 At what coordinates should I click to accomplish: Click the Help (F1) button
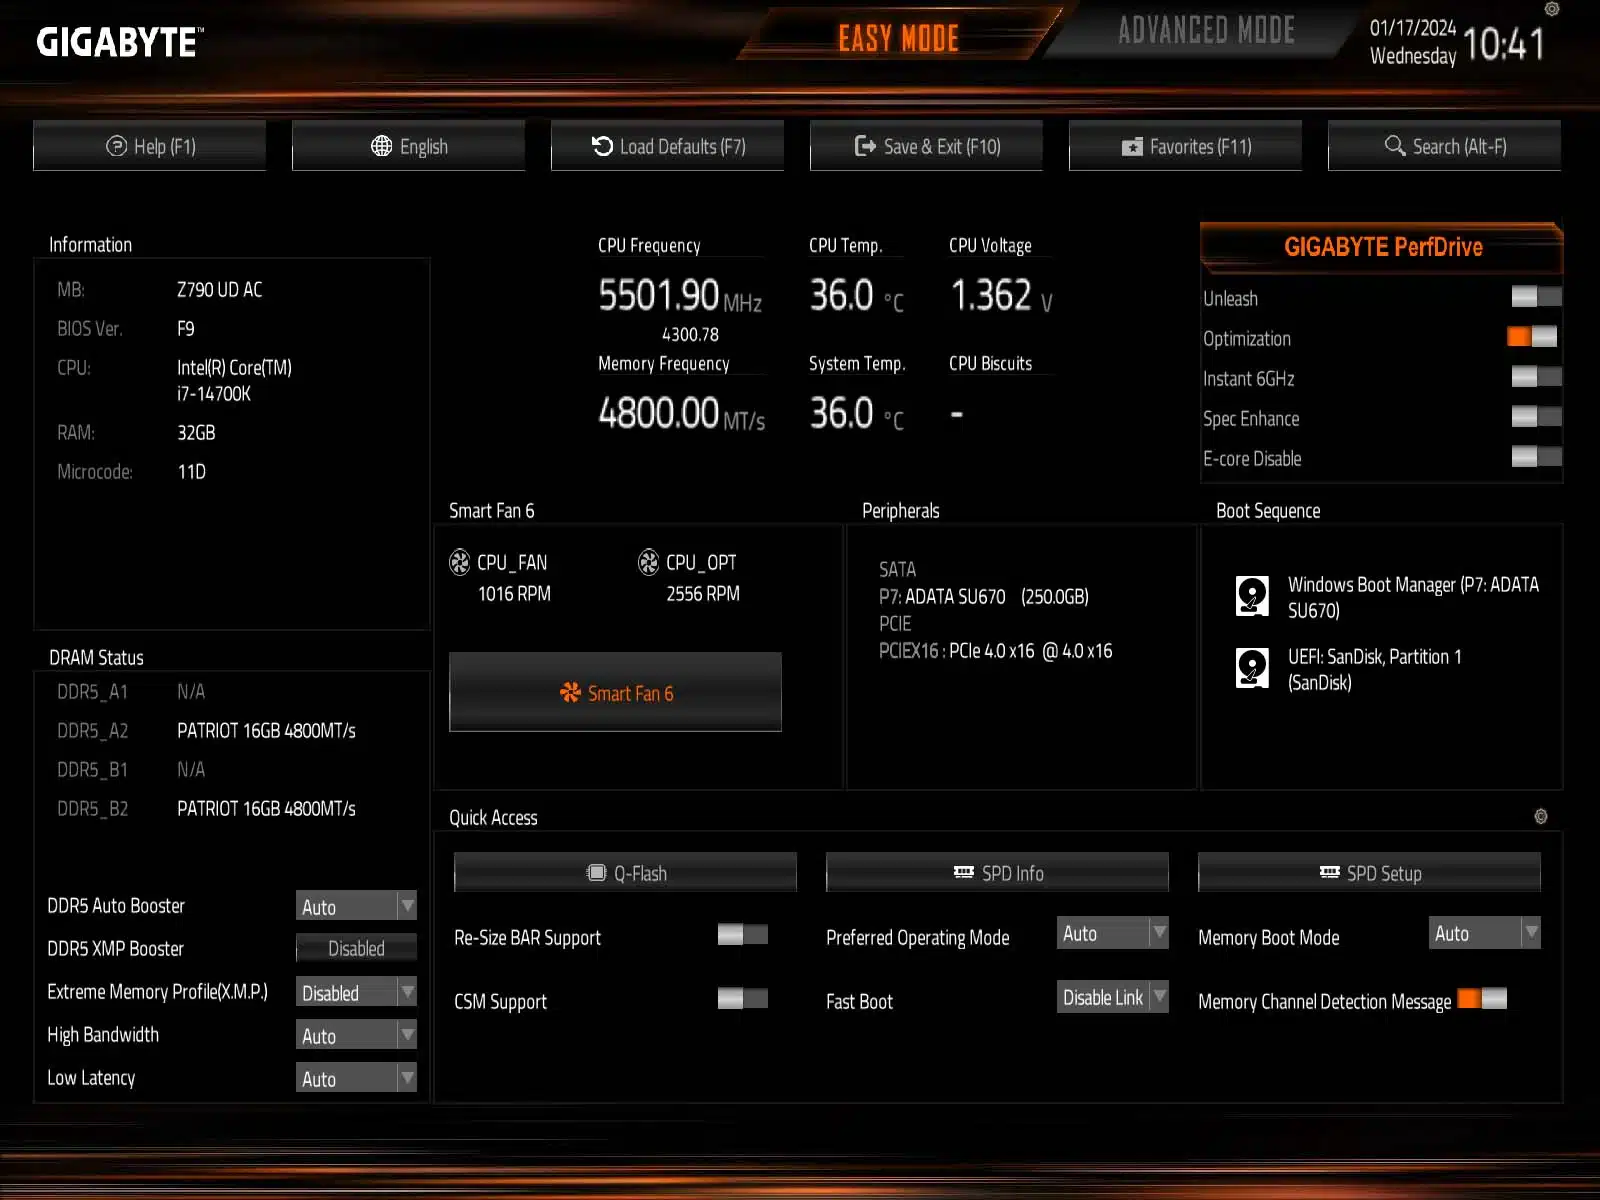[x=150, y=146]
